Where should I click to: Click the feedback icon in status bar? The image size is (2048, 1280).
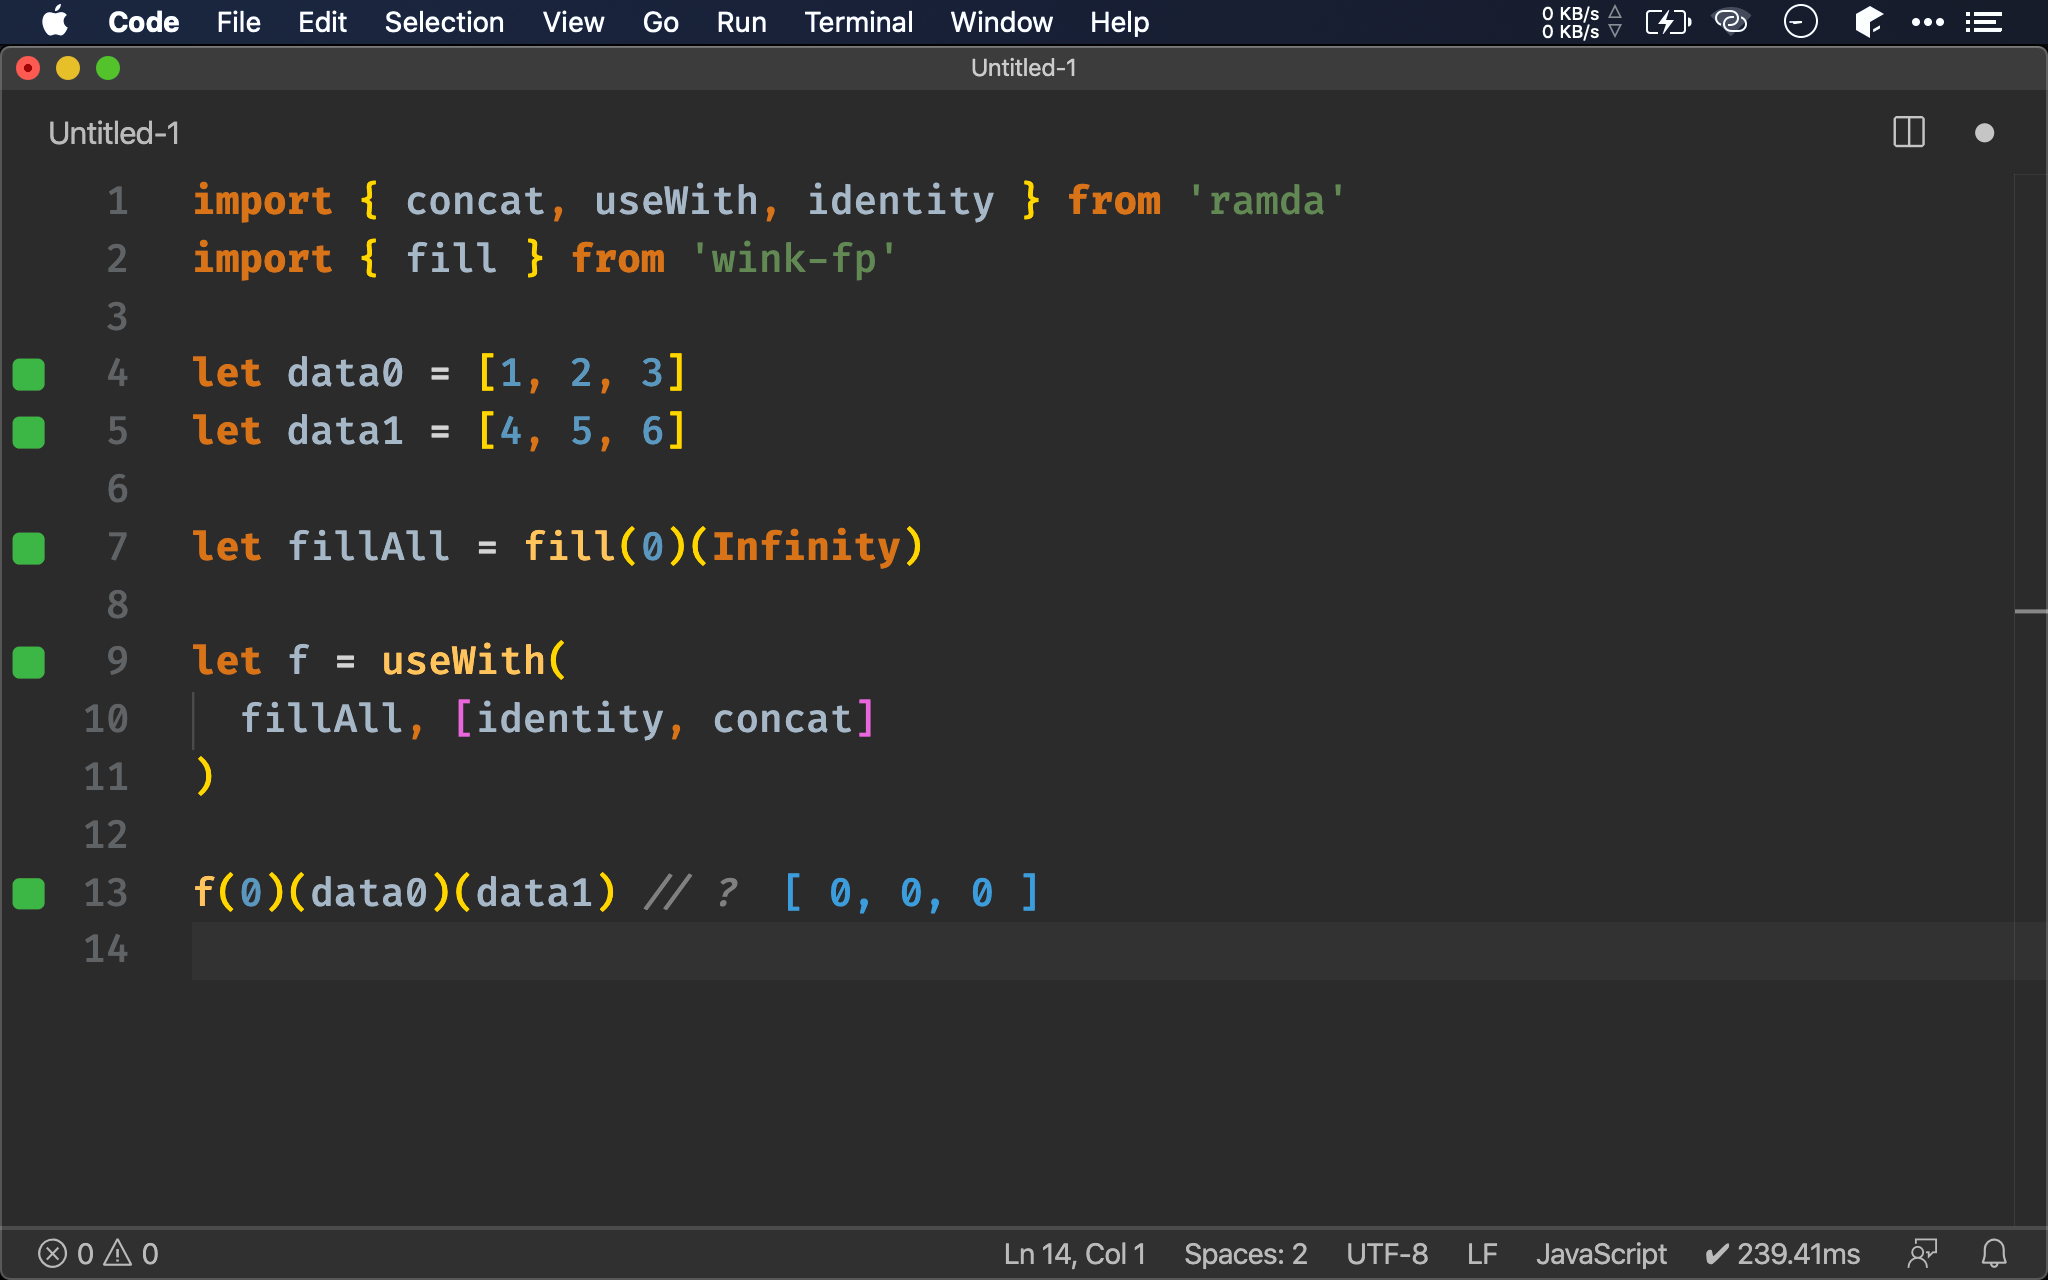1922,1254
